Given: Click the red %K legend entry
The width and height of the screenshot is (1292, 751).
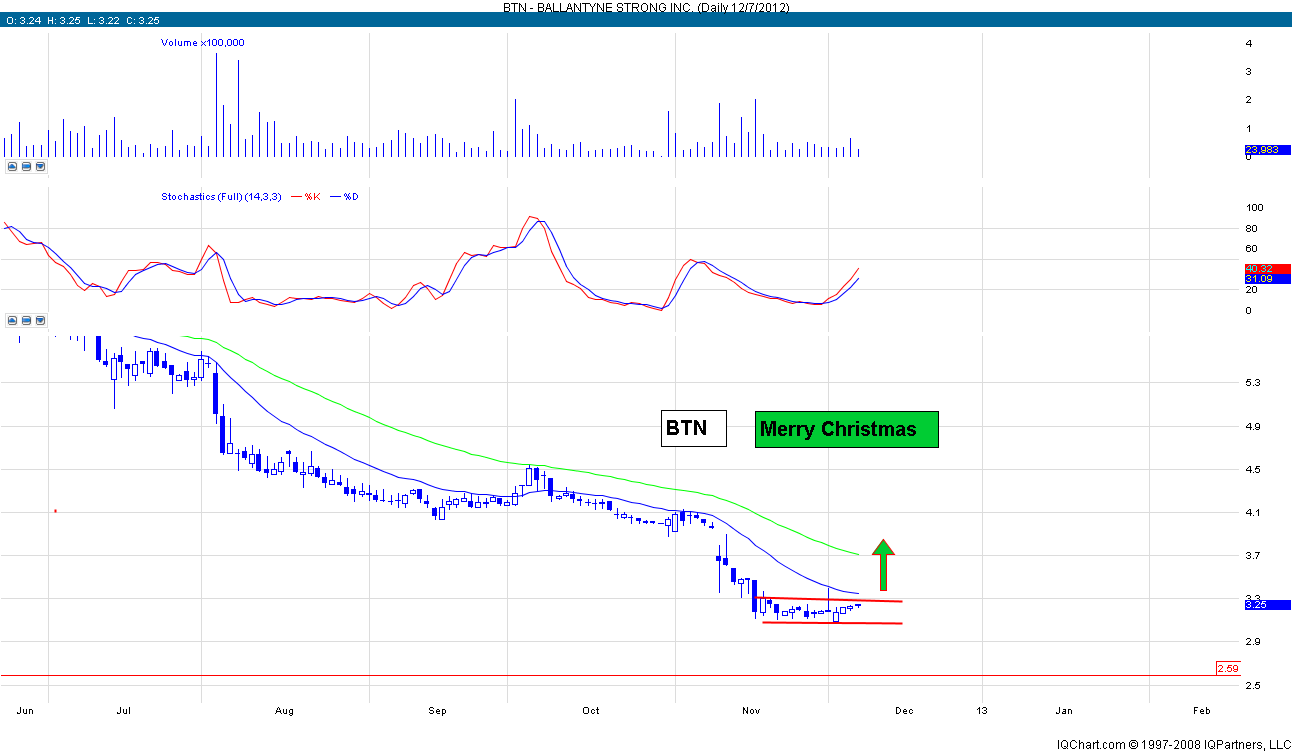Looking at the screenshot, I should (310, 197).
